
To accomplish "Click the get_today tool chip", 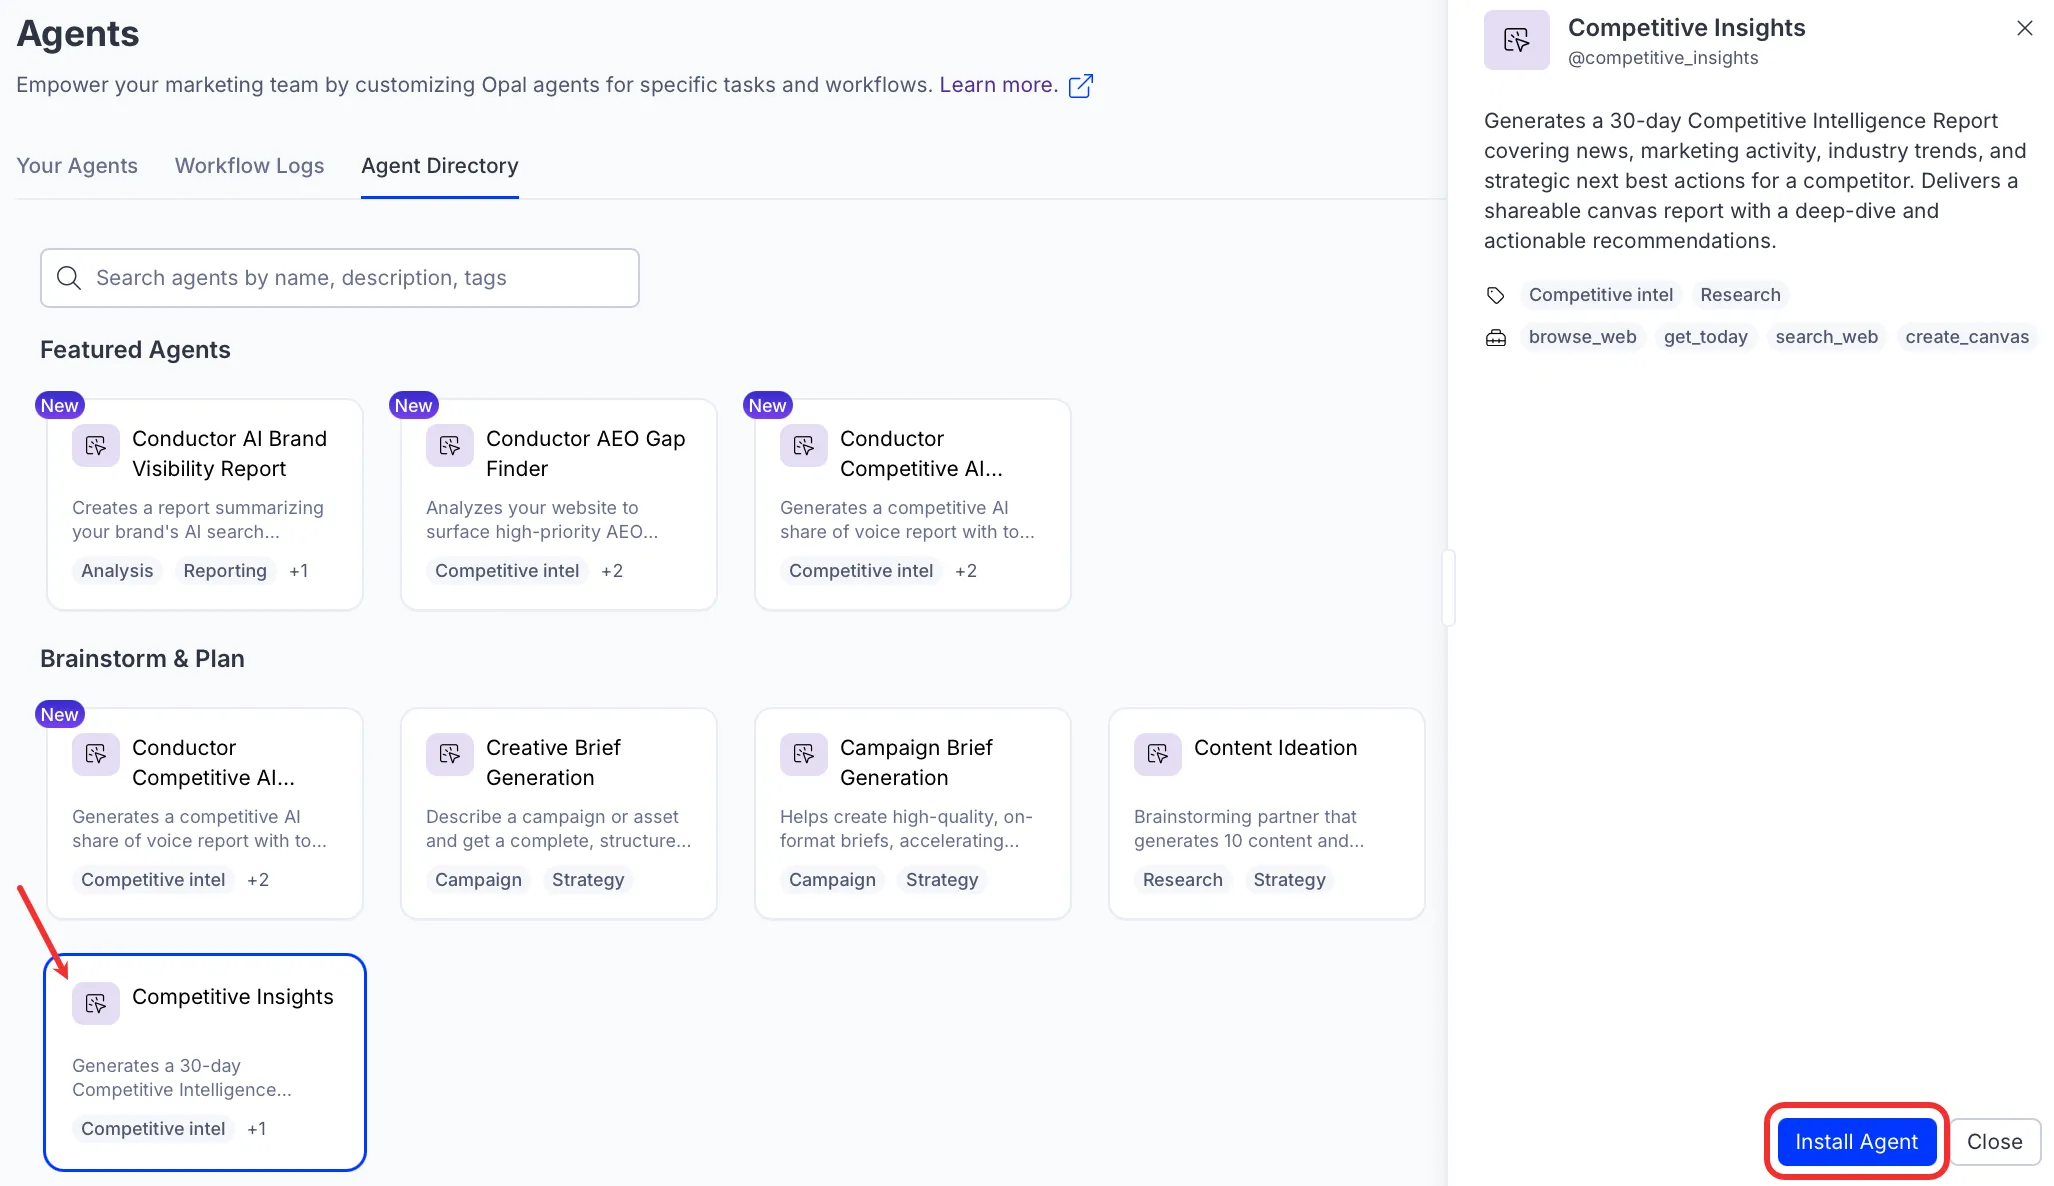I will [1706, 337].
